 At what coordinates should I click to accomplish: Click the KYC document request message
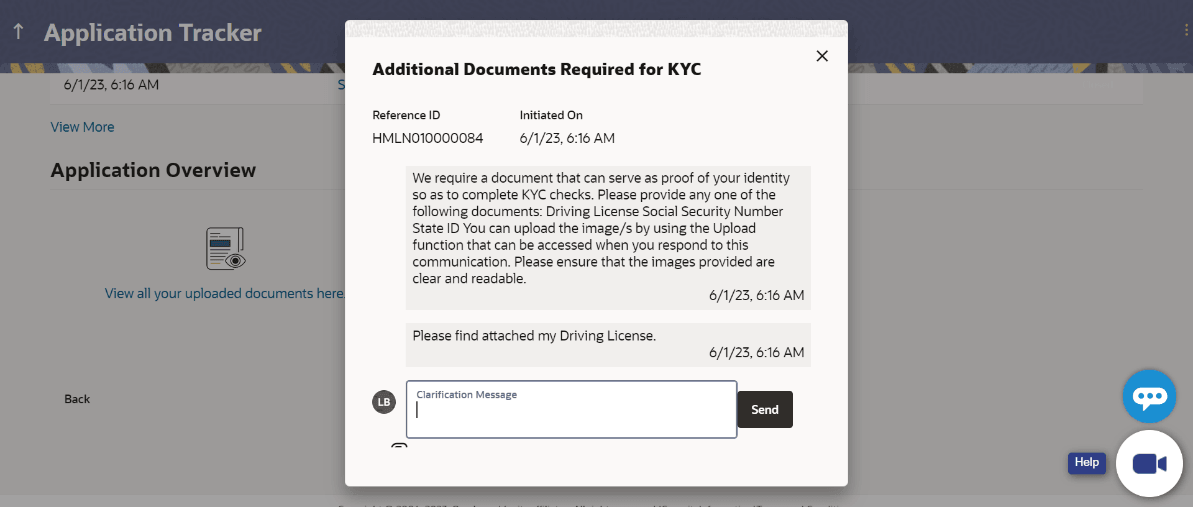coord(608,236)
